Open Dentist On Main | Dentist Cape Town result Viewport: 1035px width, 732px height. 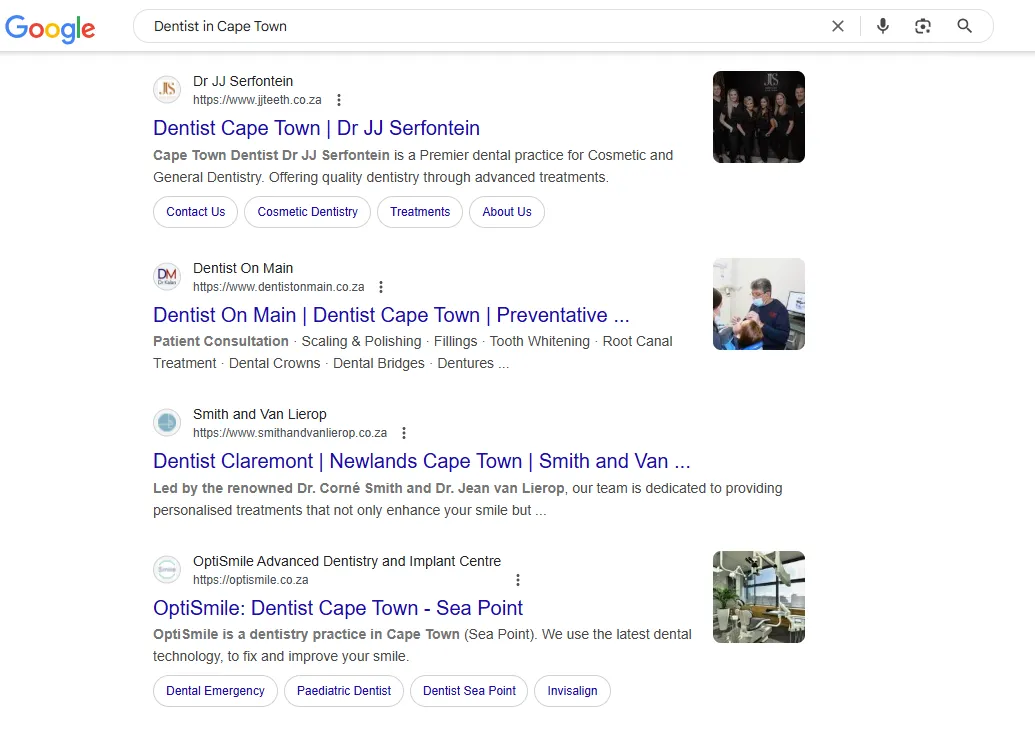391,315
